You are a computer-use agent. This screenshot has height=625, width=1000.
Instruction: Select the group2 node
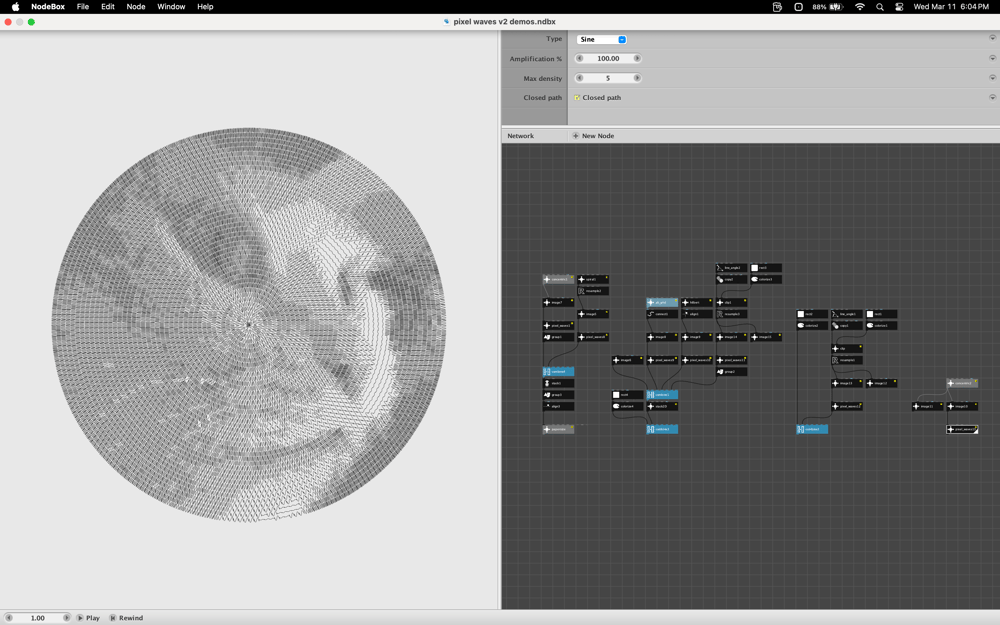(x=731, y=371)
